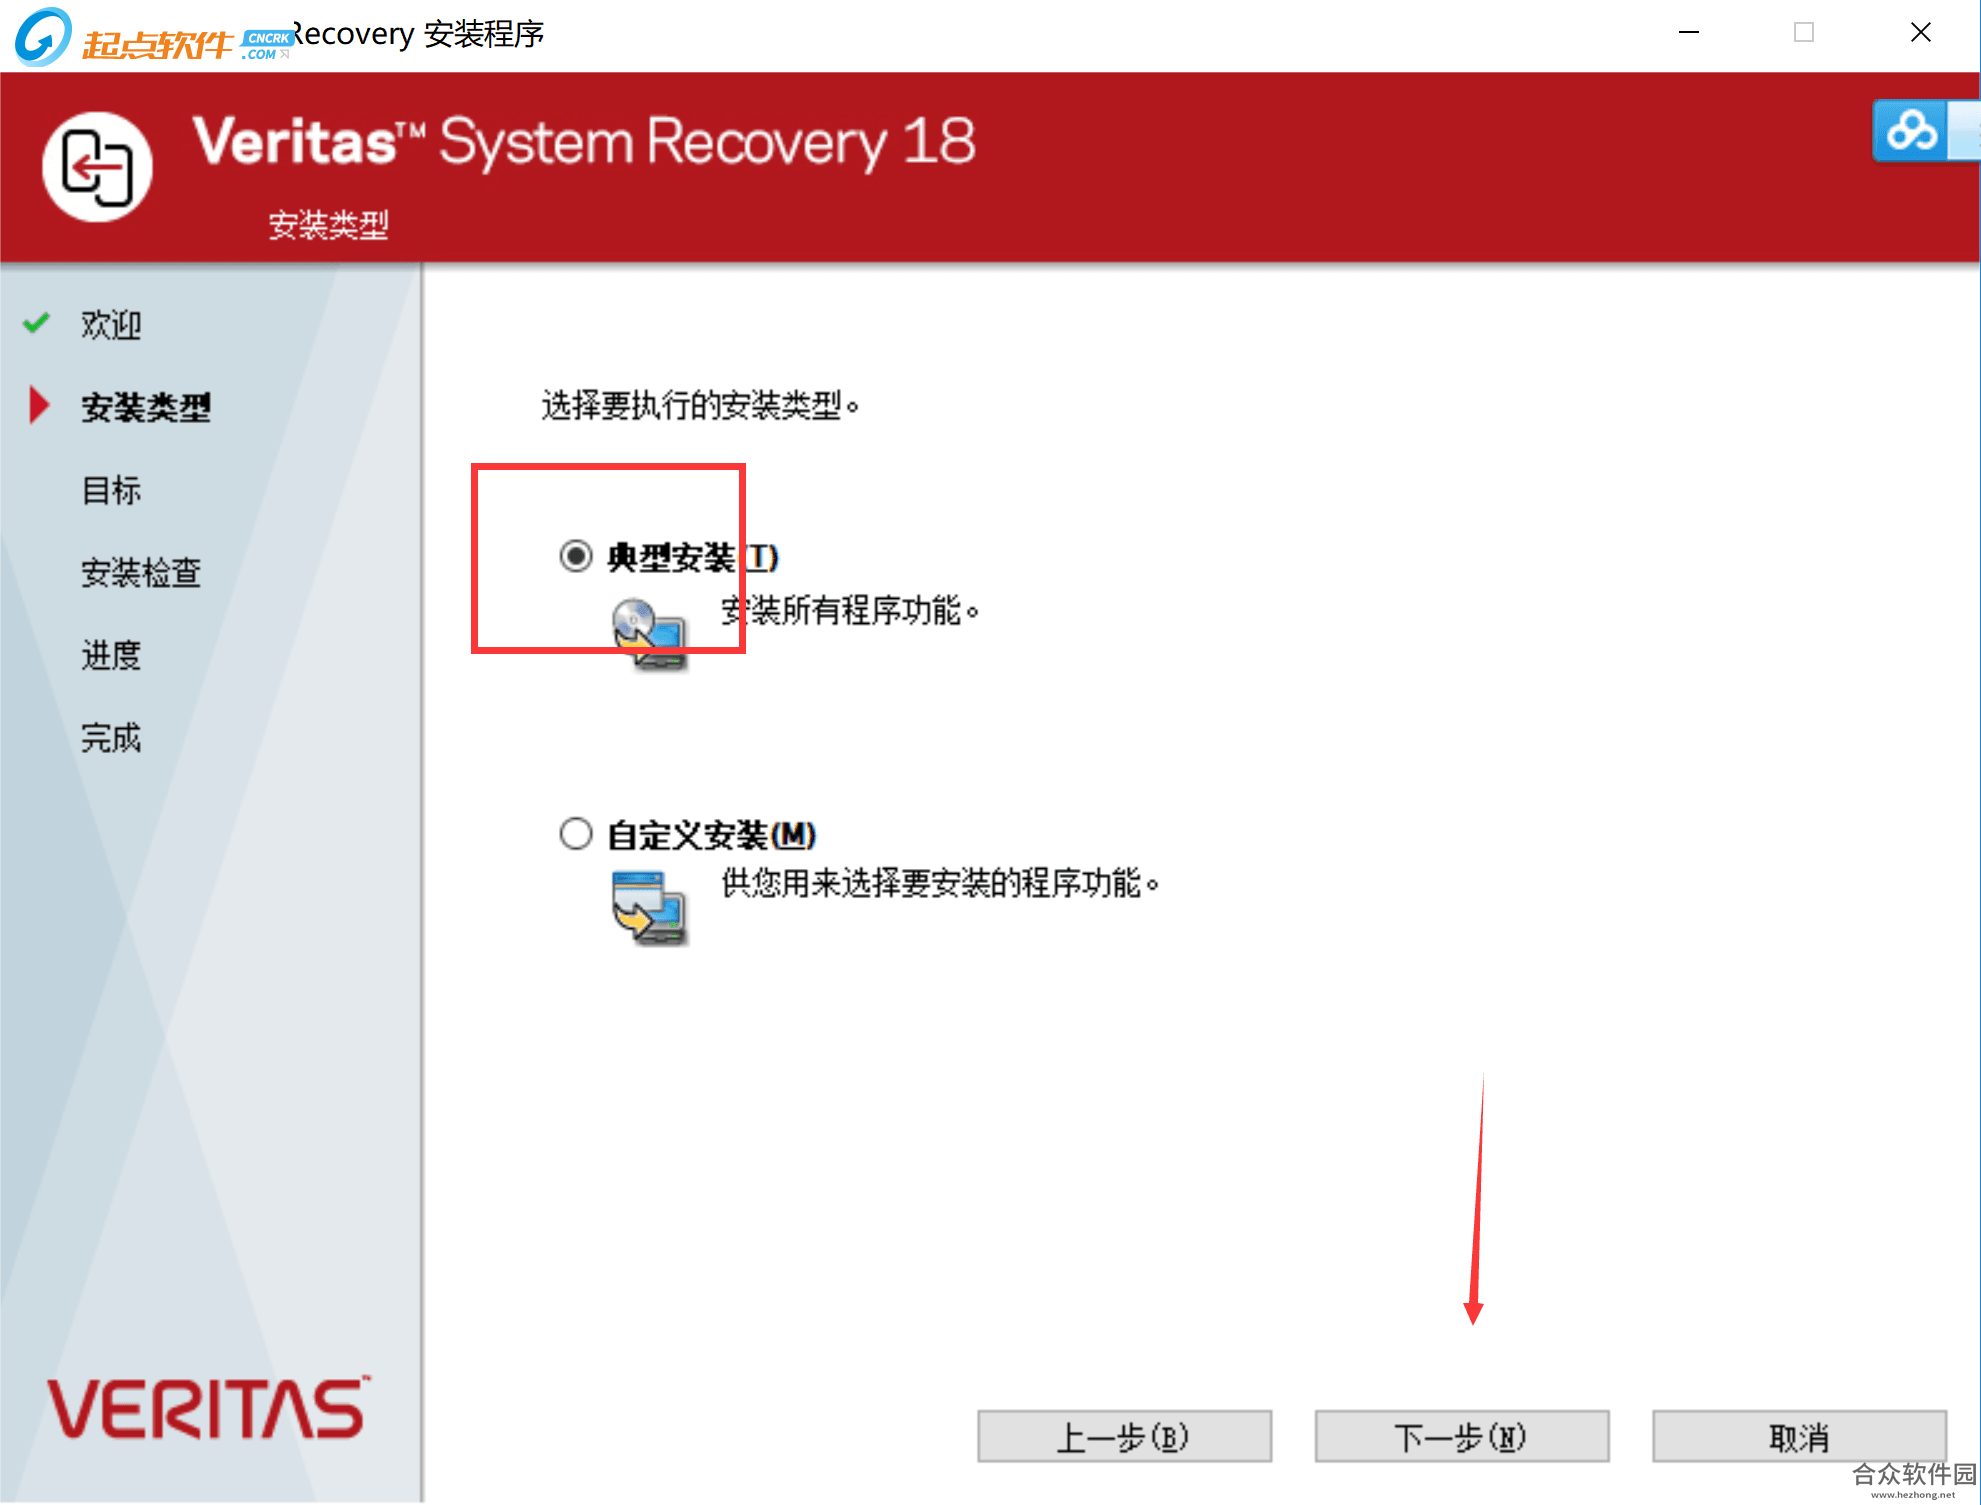Select the 完成 step in sidebar

[111, 738]
